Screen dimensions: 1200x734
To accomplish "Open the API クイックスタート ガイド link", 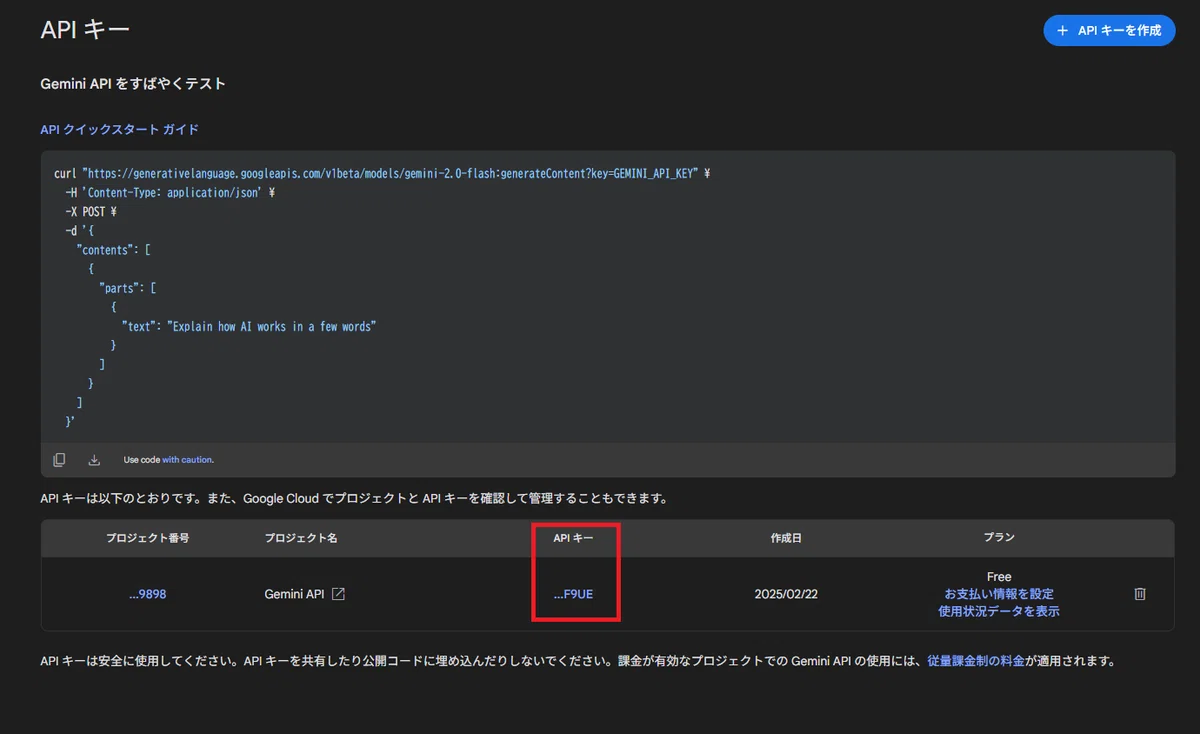I will (119, 130).
